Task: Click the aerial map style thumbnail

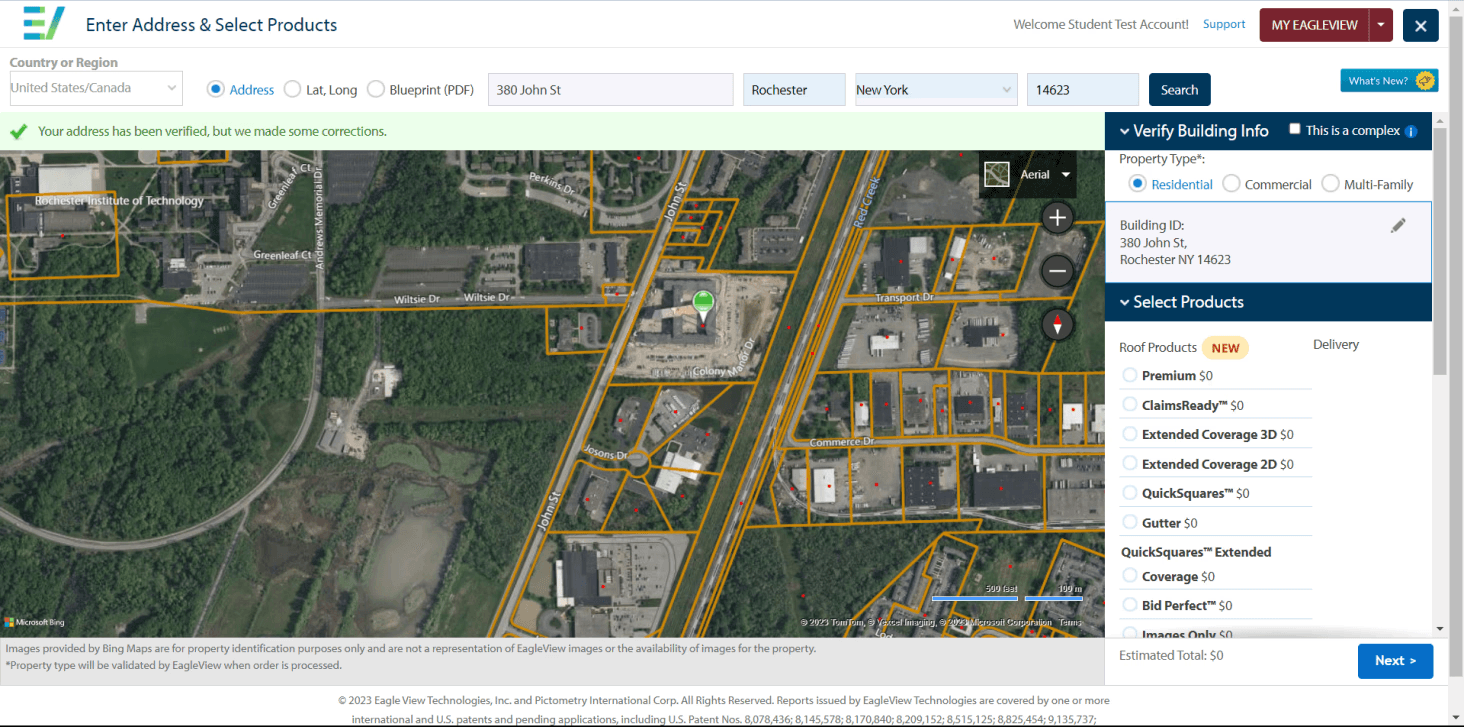Action: [997, 174]
